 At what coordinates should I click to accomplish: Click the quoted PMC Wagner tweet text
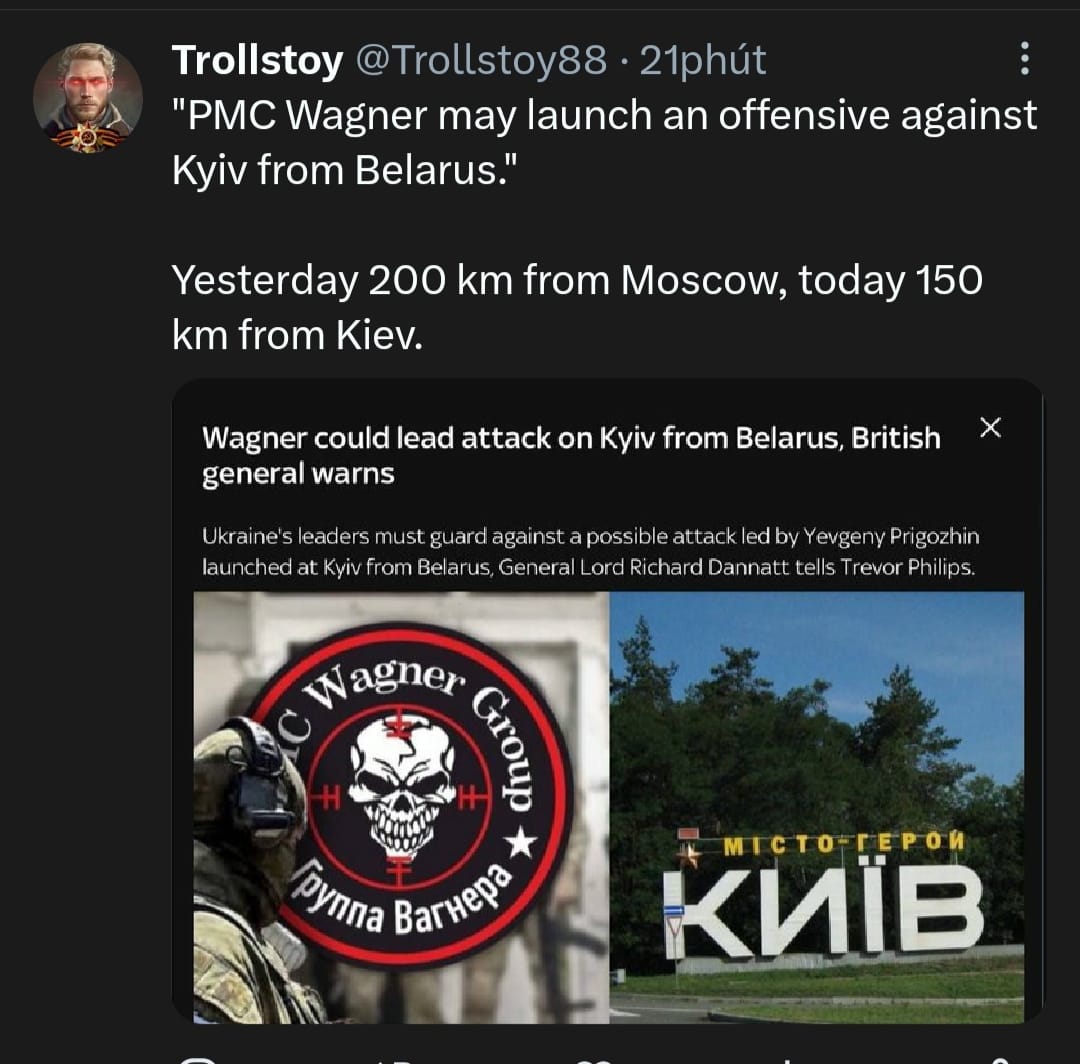pos(604,142)
